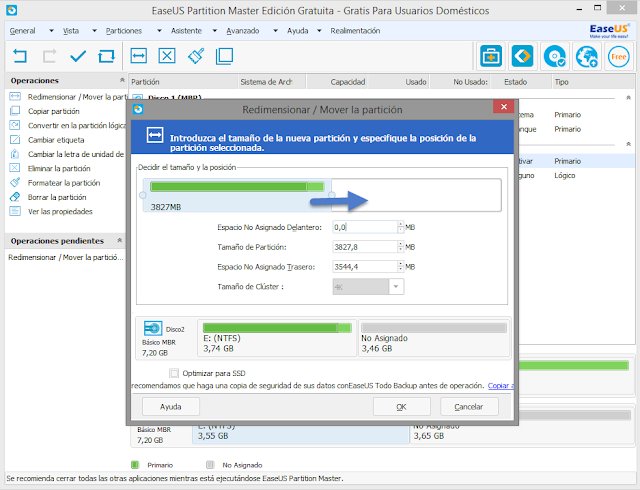Click the Refresh toolbar icon
This screenshot has height=490, width=640.
[107, 56]
